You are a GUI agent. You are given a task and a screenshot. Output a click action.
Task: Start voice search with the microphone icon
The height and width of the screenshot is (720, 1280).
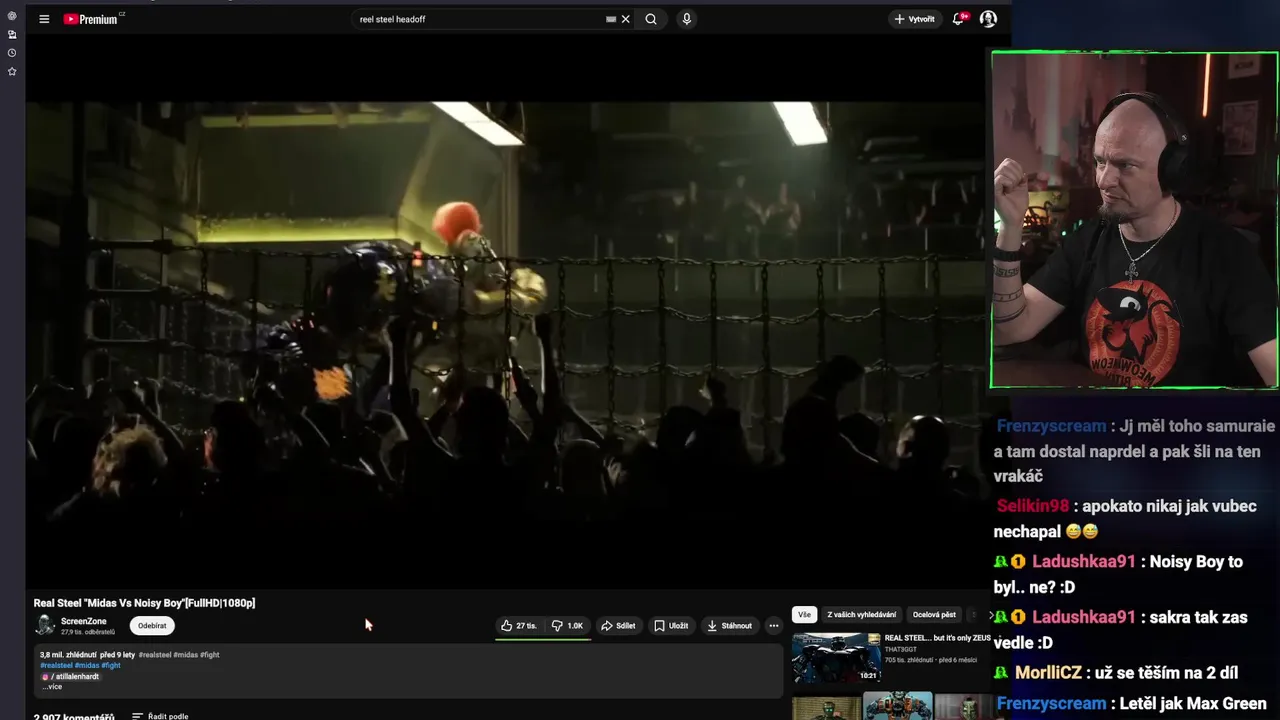click(686, 19)
